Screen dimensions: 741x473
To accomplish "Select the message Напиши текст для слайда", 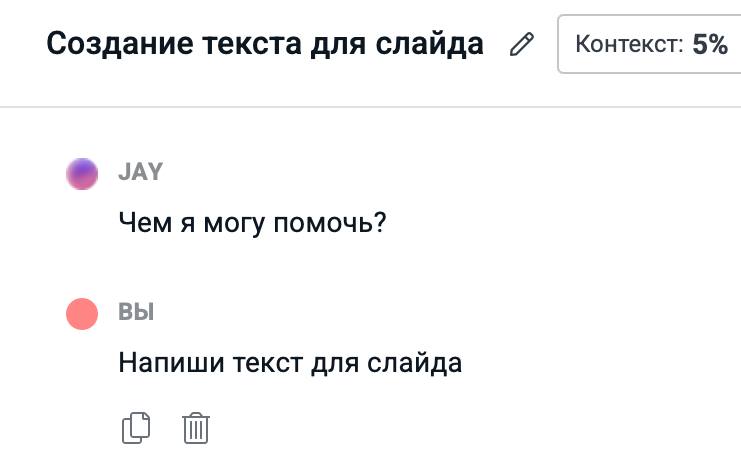I will coord(290,362).
